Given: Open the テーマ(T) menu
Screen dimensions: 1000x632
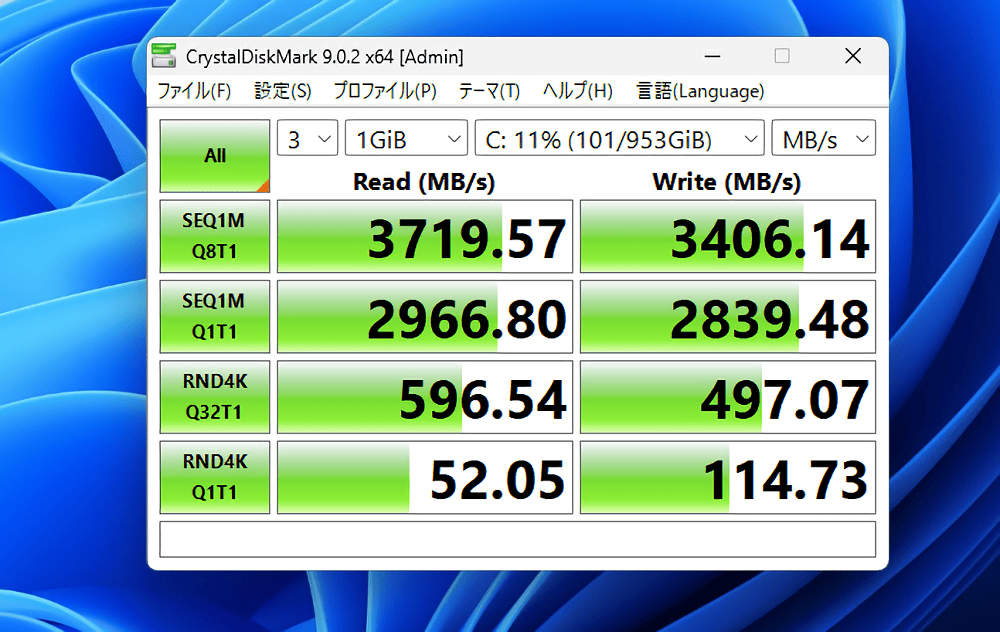Looking at the screenshot, I should click(x=489, y=90).
